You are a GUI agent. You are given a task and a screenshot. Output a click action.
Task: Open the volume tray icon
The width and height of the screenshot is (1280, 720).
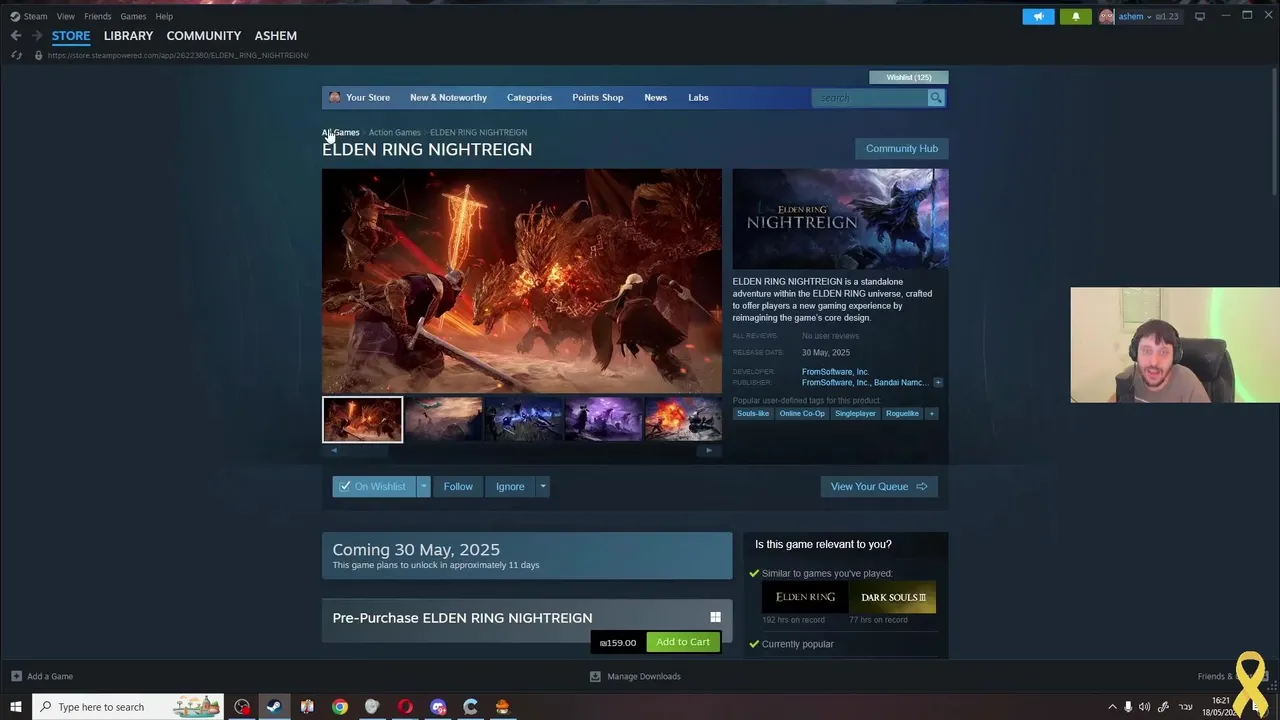[1144, 707]
